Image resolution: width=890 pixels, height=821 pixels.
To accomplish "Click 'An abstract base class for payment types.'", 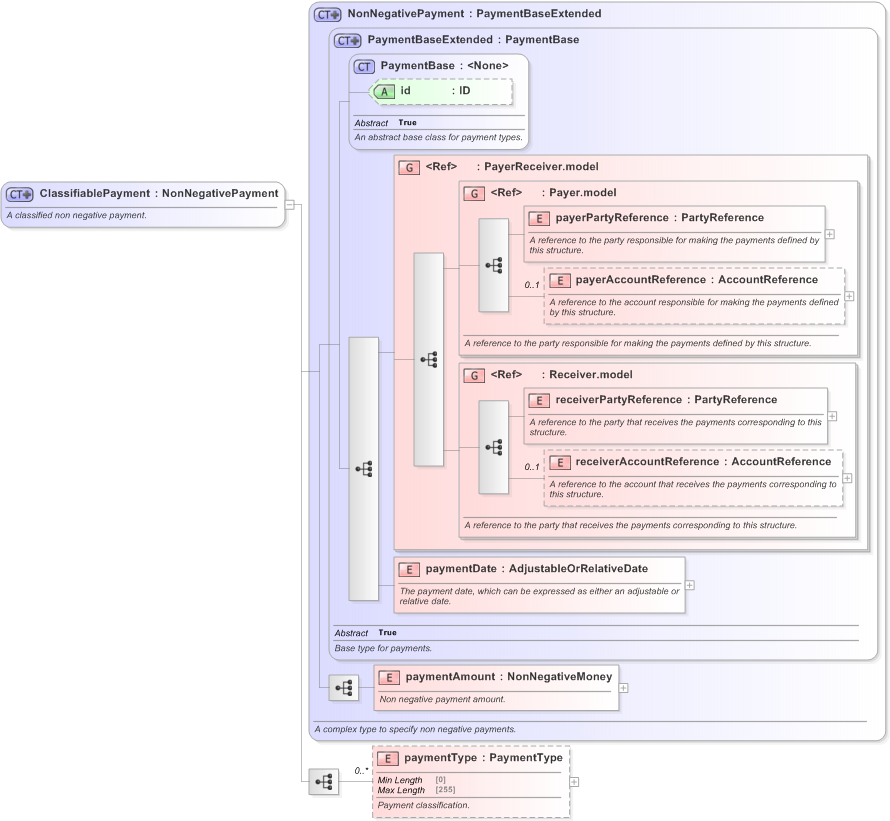I will click(x=438, y=137).
